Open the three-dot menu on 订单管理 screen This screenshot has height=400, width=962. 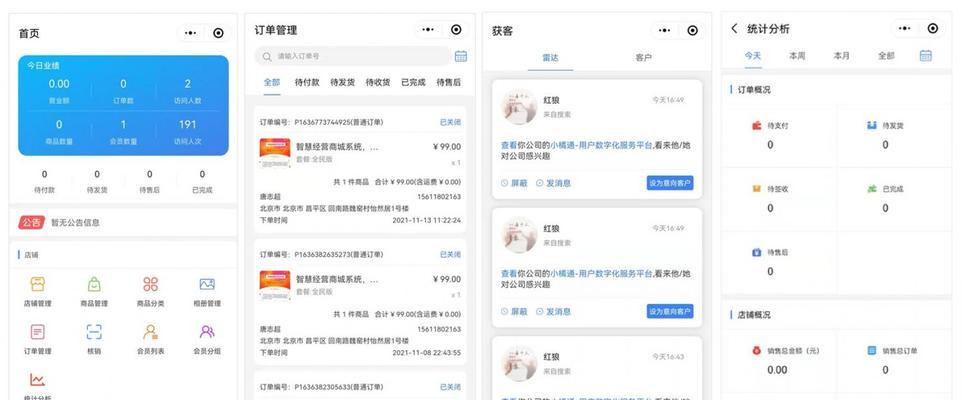pos(428,29)
